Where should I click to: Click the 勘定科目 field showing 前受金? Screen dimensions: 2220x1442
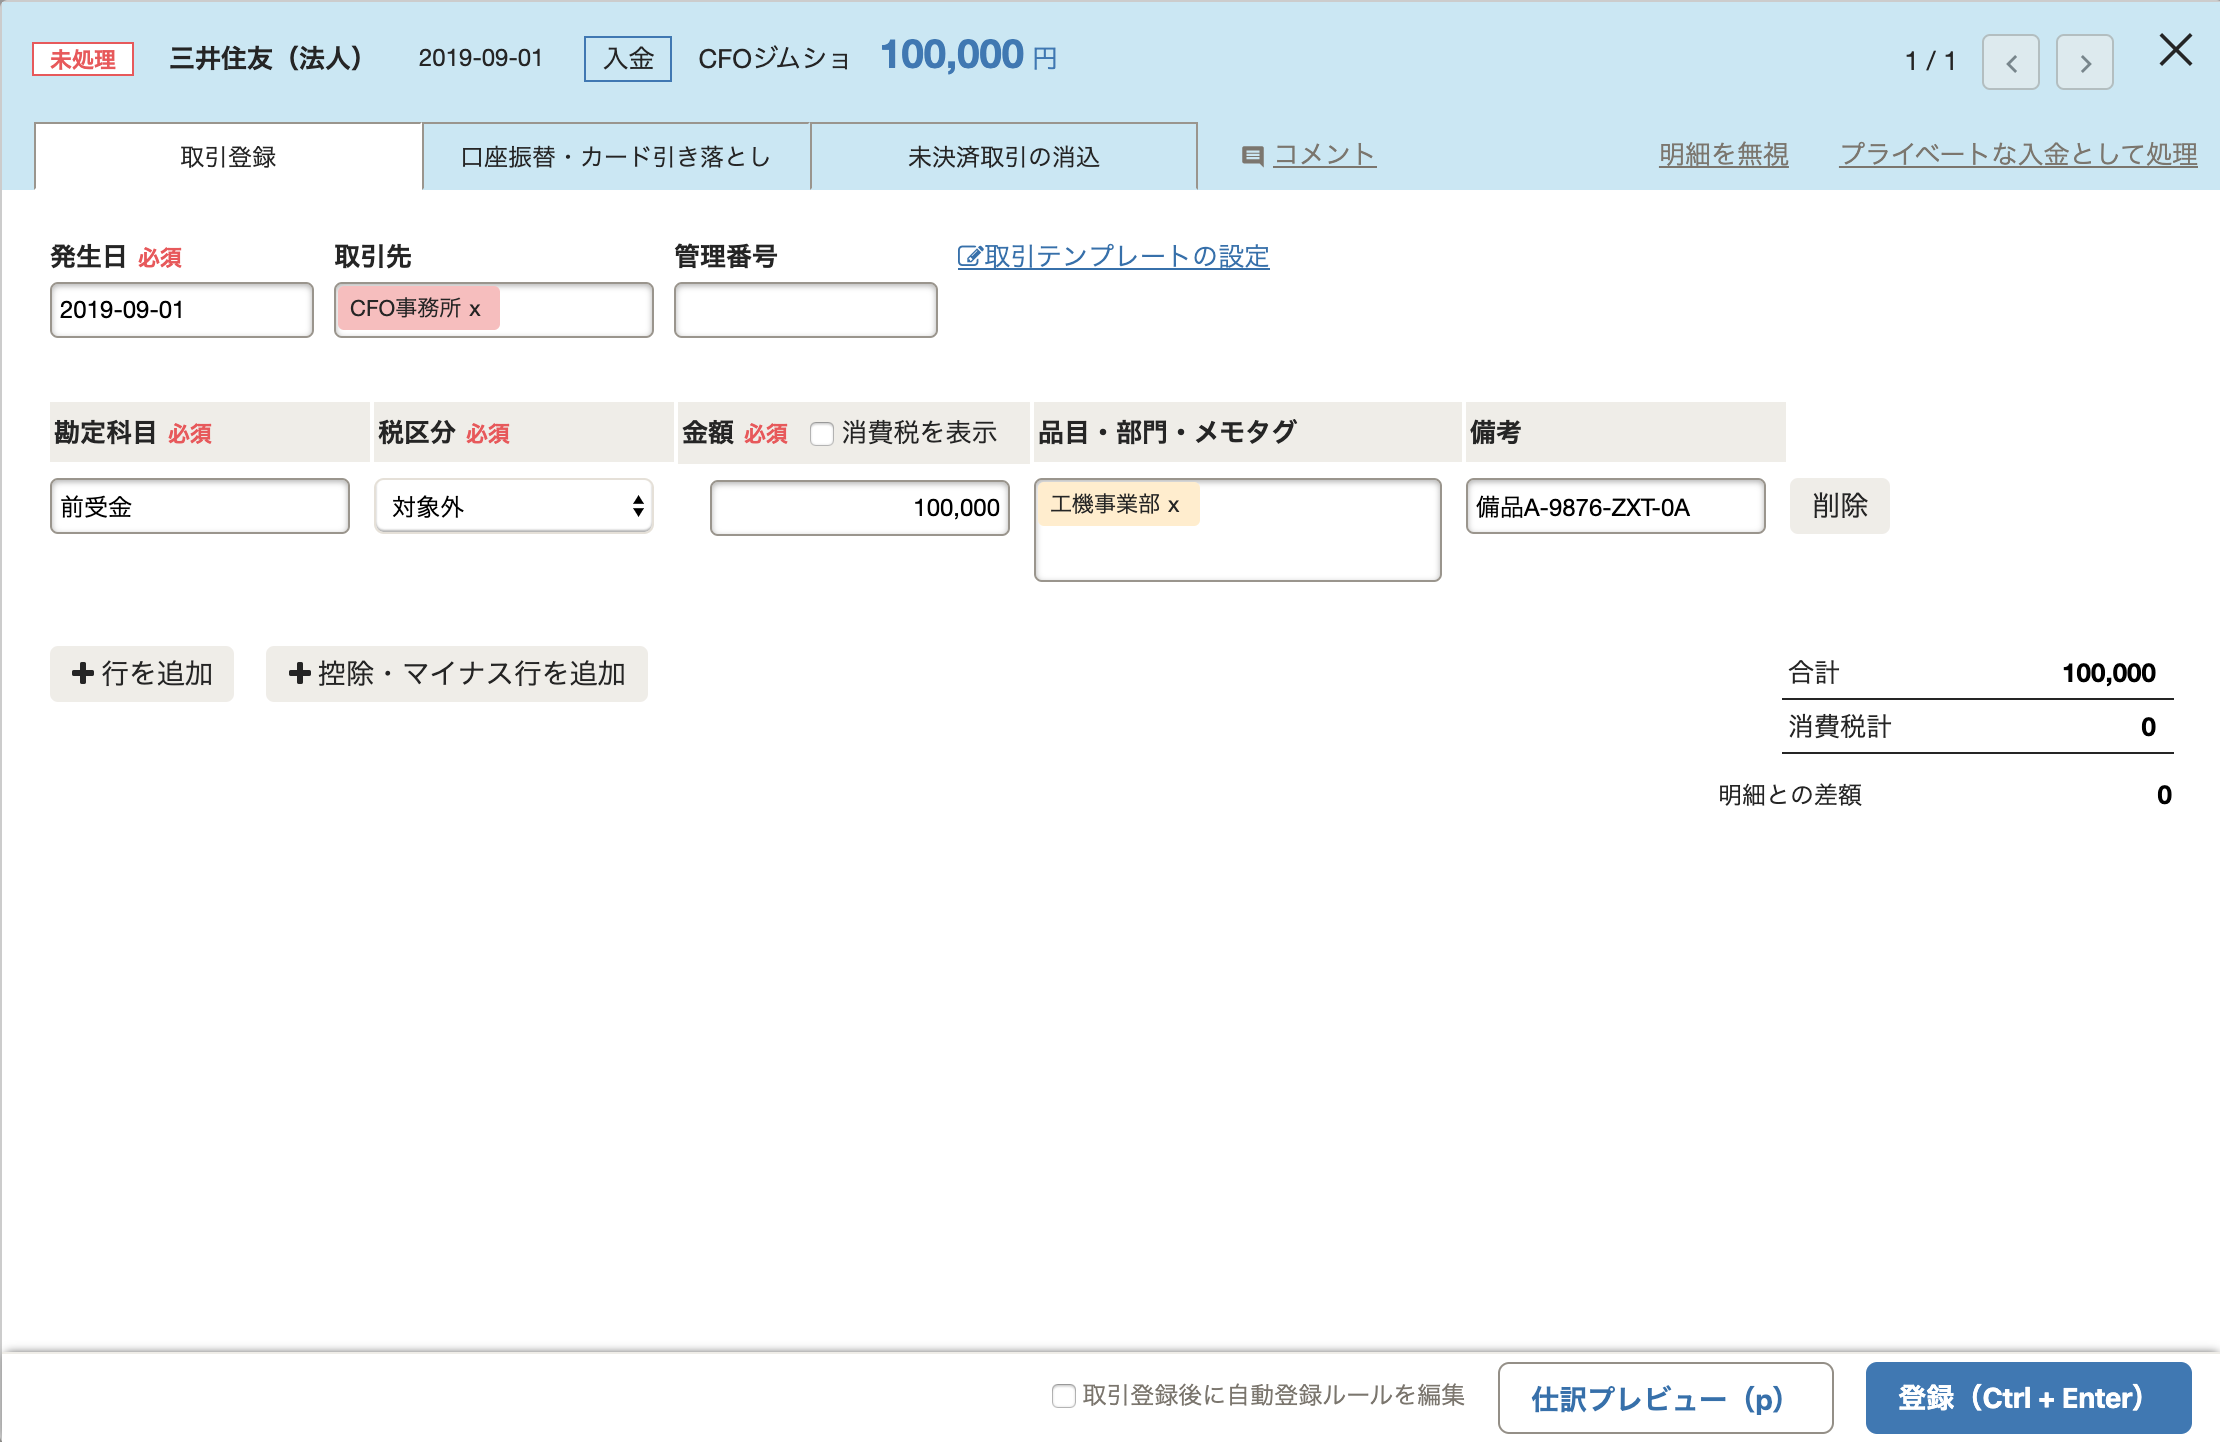(x=200, y=506)
